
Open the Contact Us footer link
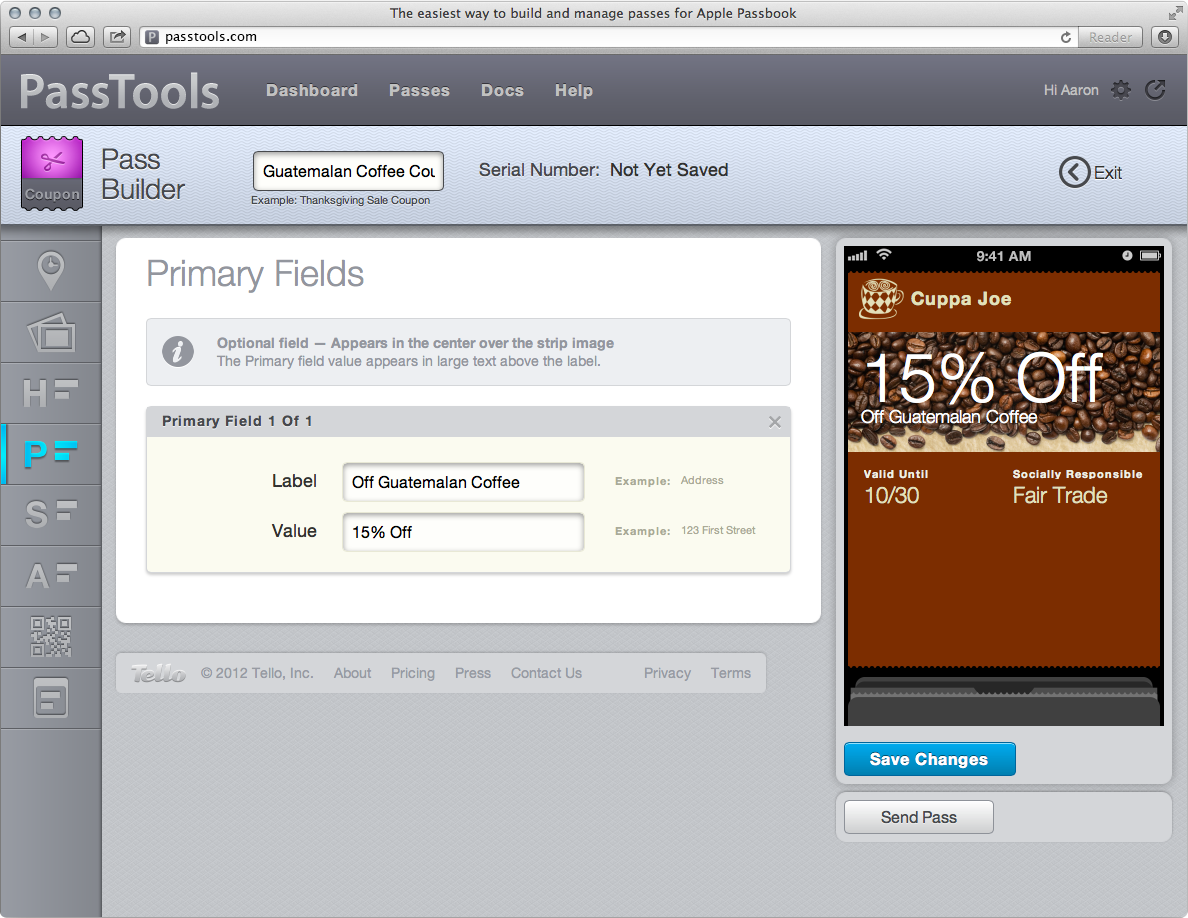(546, 673)
